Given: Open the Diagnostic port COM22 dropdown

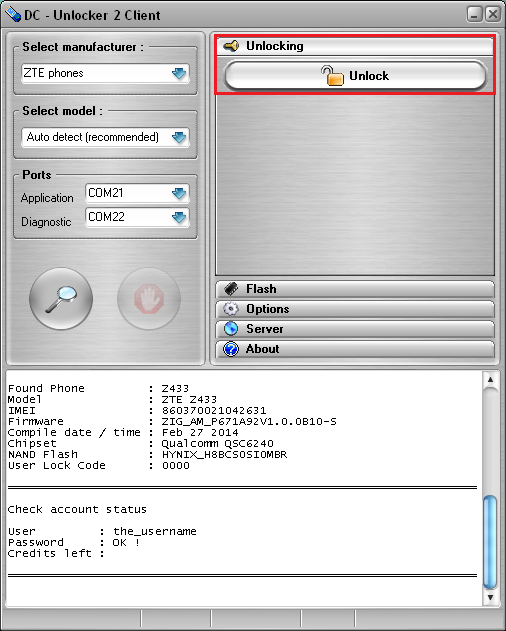Looking at the screenshot, I should pyautogui.click(x=137, y=217).
